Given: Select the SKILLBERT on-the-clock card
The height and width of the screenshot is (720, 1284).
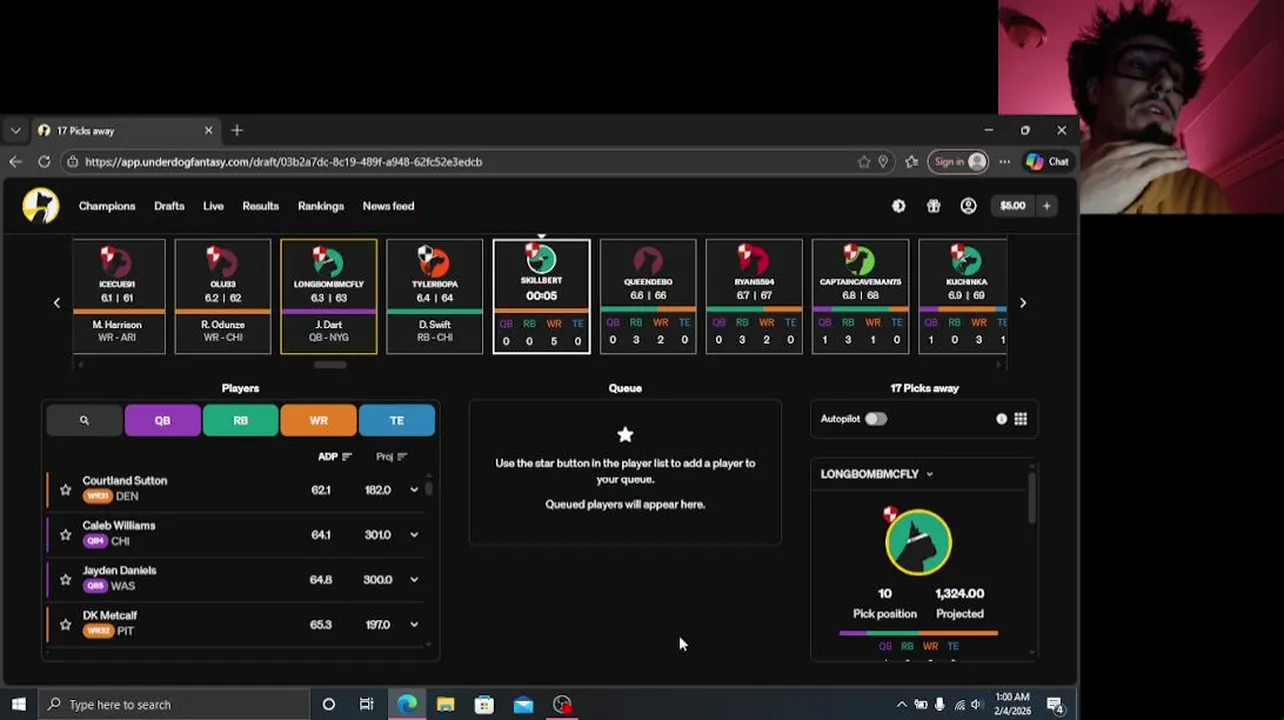Looking at the screenshot, I should (541, 297).
